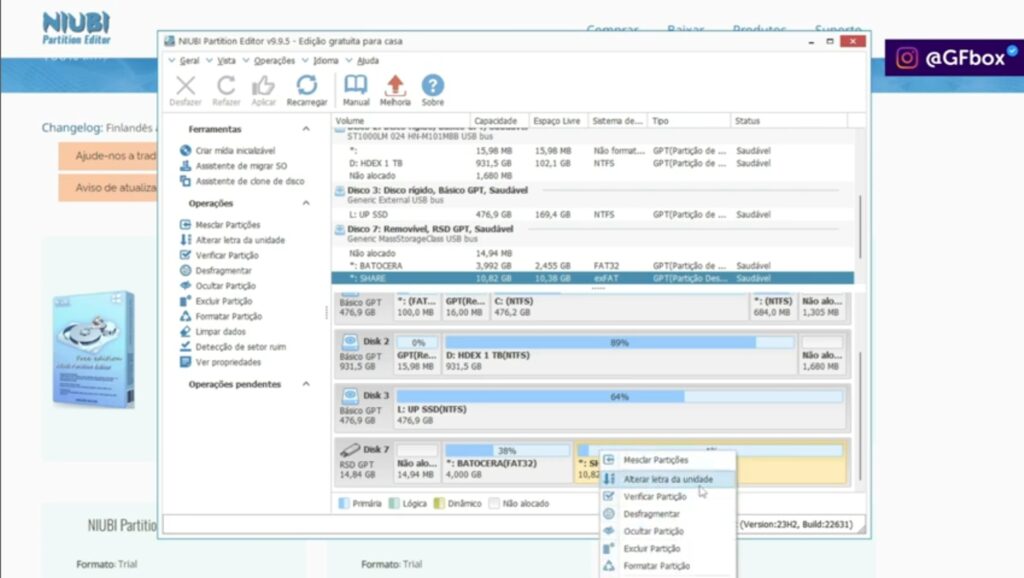Open the Idioma menu
The image size is (1024, 578).
[326, 61]
